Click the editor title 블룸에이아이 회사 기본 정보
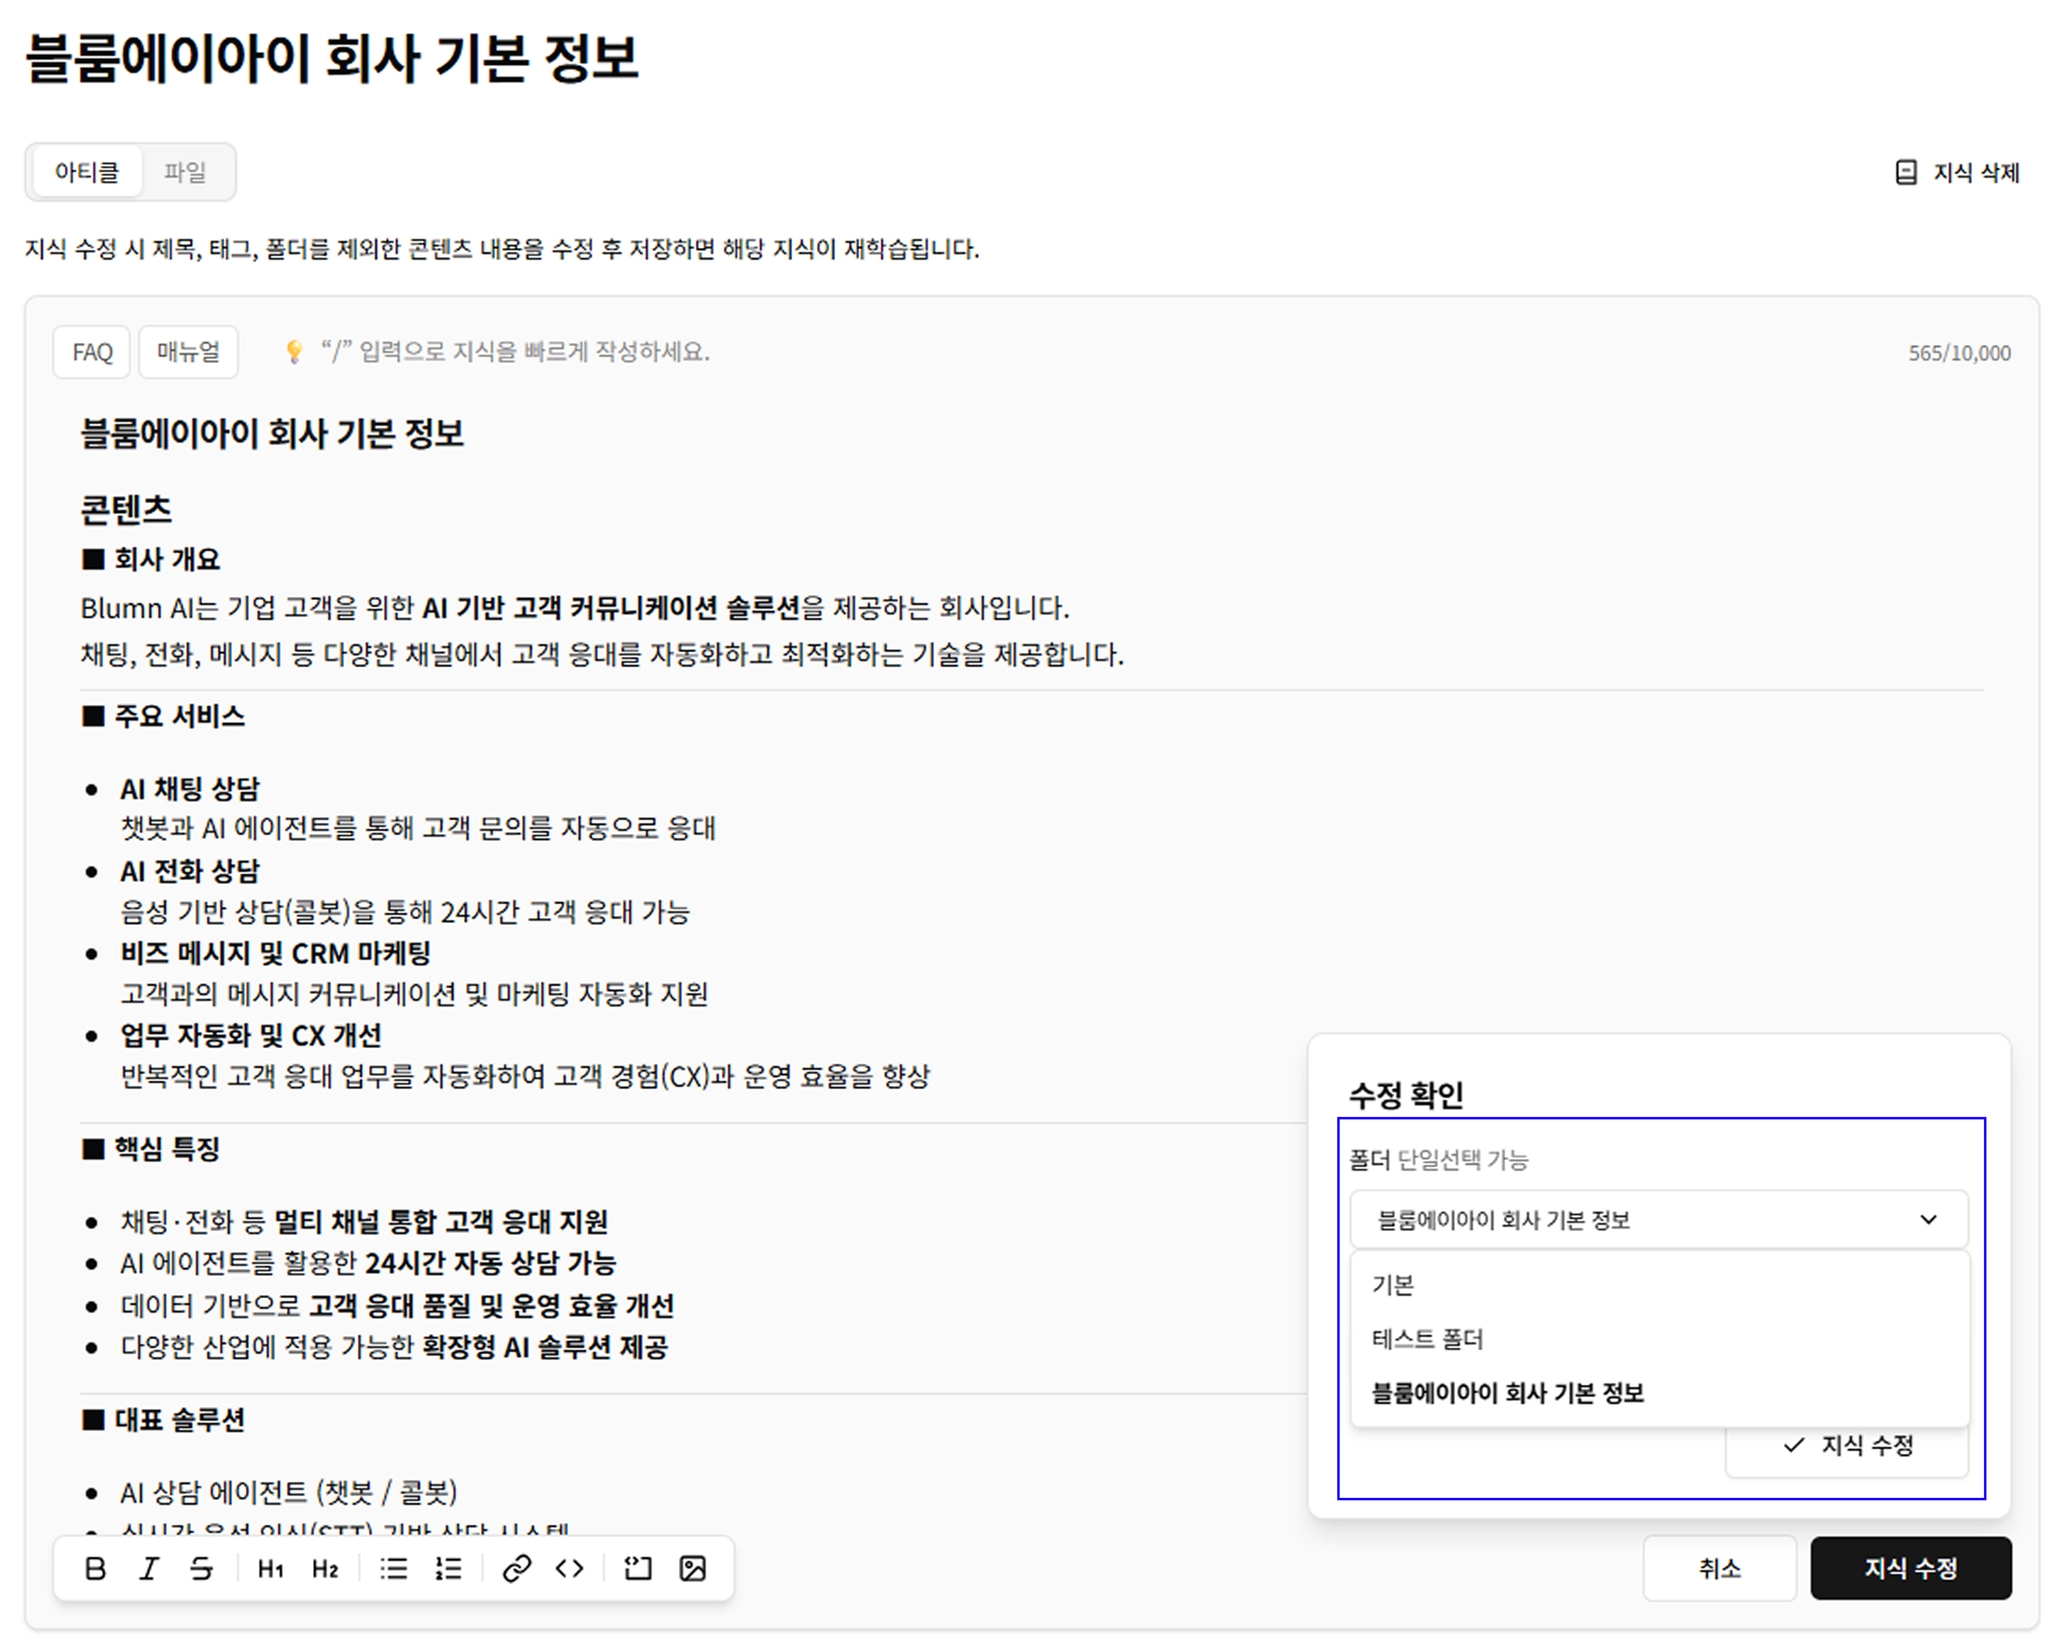Screen dimensions: 2048x1647 pos(272,434)
